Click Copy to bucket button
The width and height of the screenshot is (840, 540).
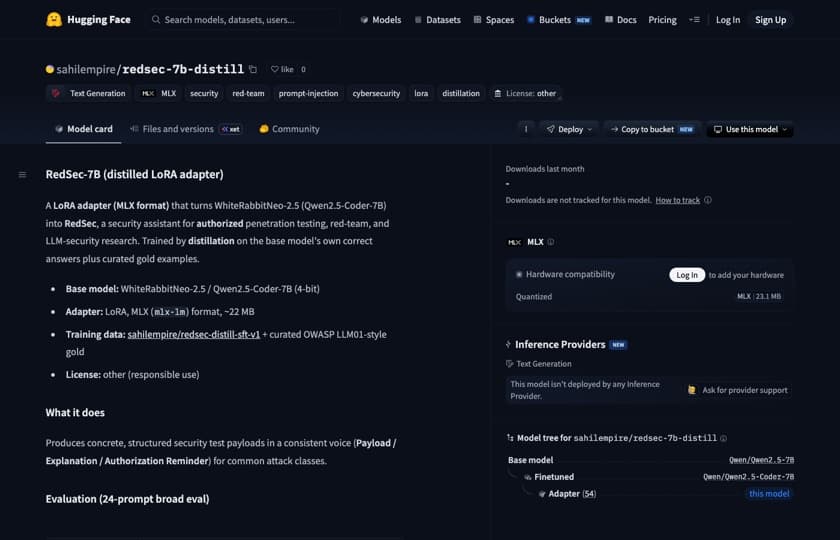[x=652, y=129]
